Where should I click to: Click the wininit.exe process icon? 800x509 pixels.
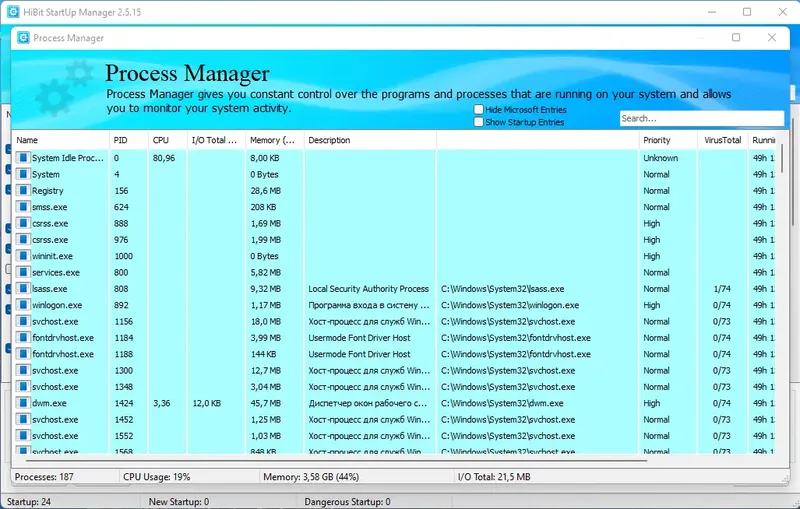(x=22, y=256)
